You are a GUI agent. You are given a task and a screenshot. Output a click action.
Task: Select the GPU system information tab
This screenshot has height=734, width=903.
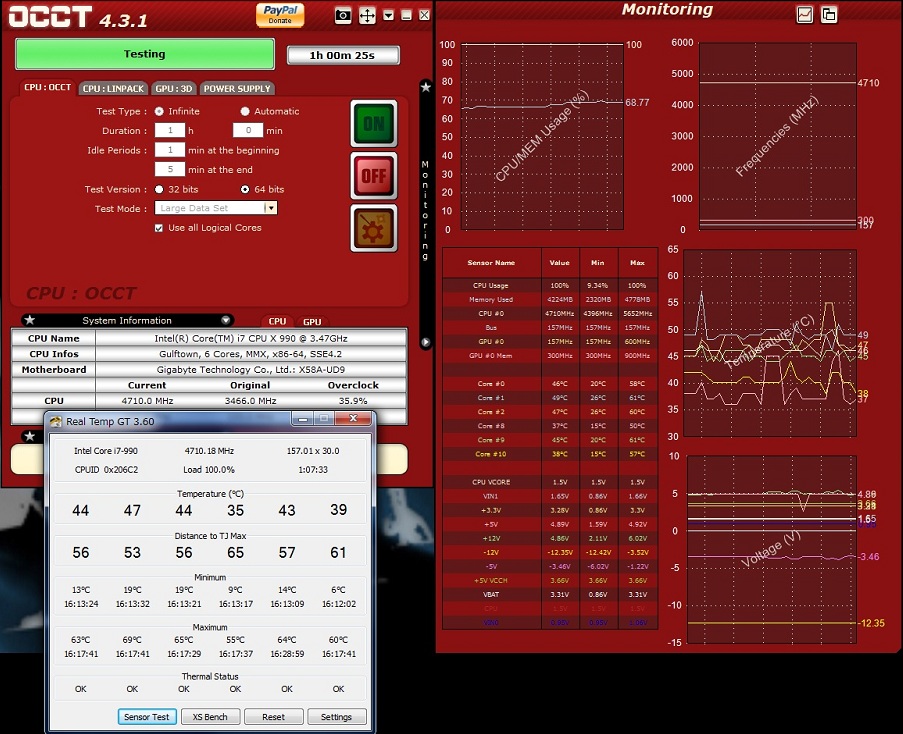[312, 322]
